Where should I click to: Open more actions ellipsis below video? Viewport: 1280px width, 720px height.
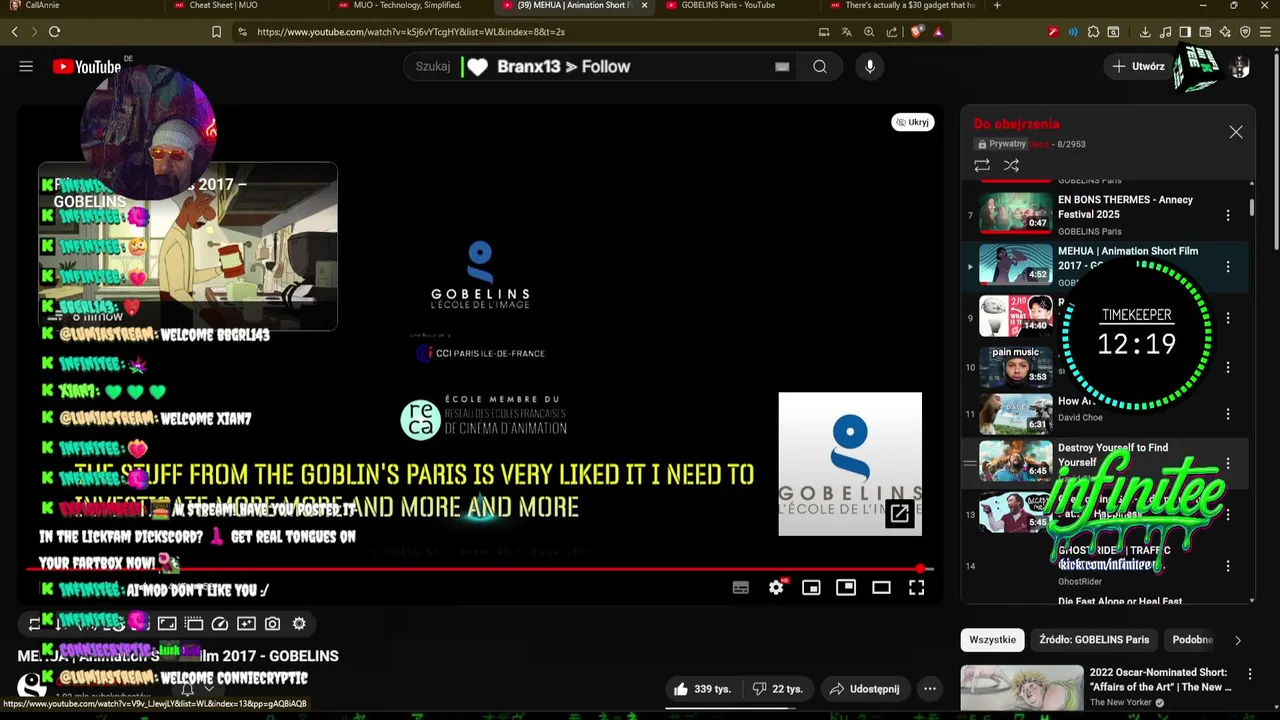930,689
